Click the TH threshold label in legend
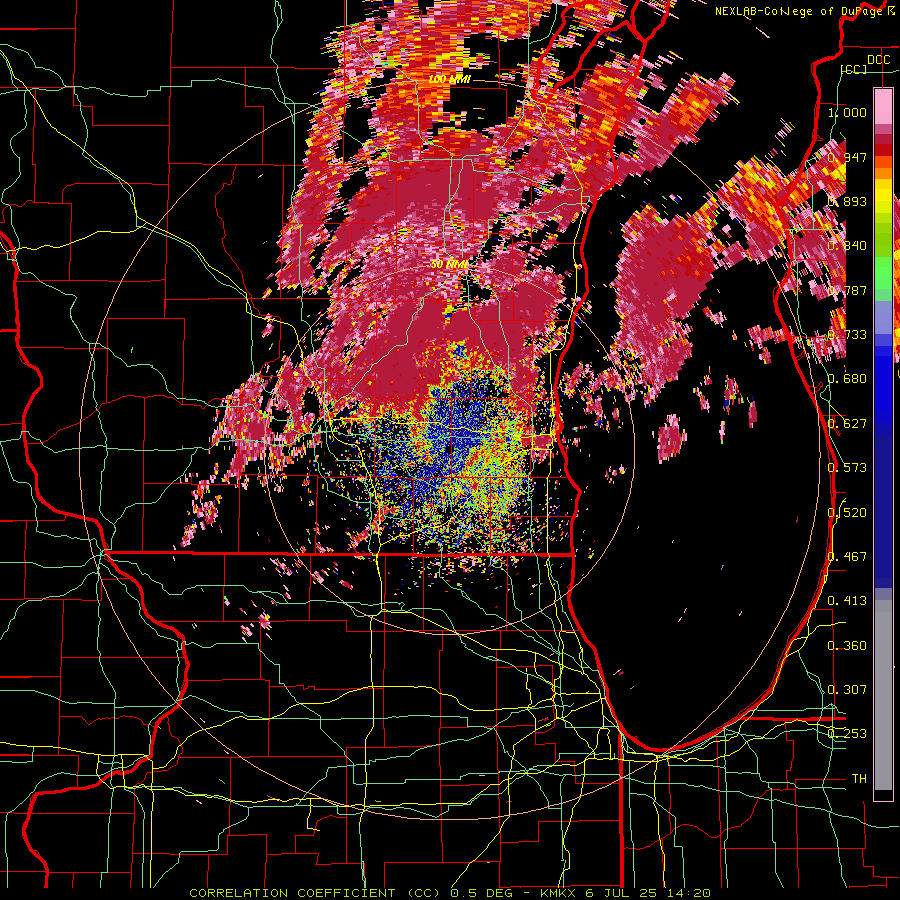Screen dimensions: 900x900 click(859, 779)
